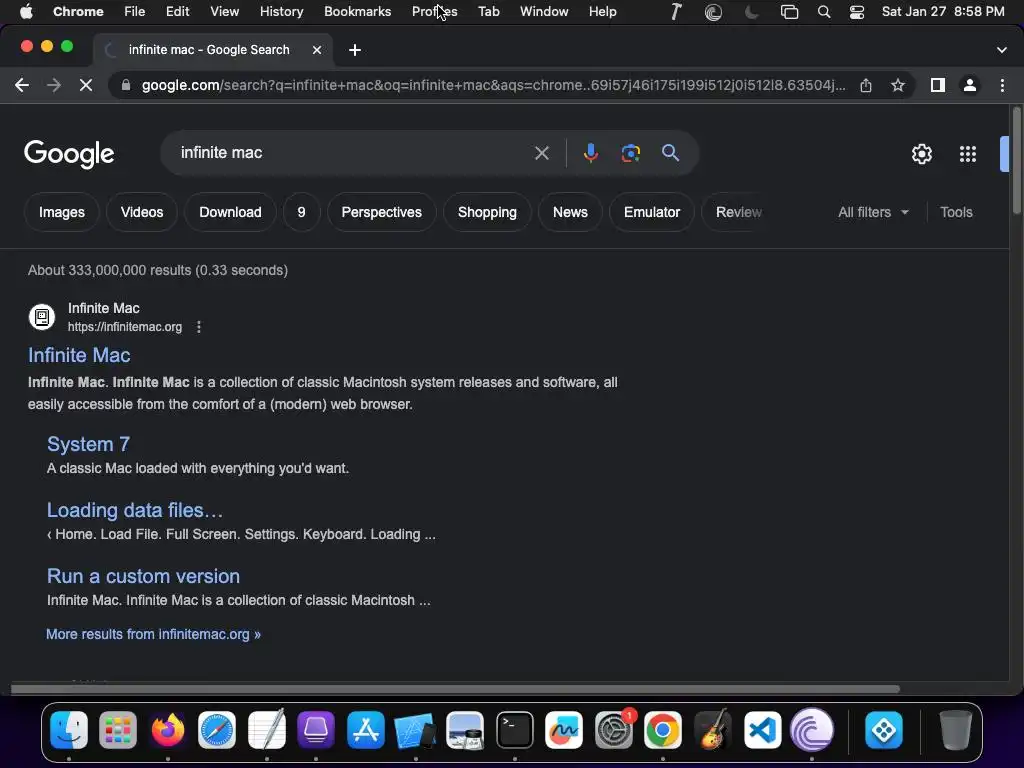
Task: Click the Infinite Mac site favicon
Action: (42, 317)
